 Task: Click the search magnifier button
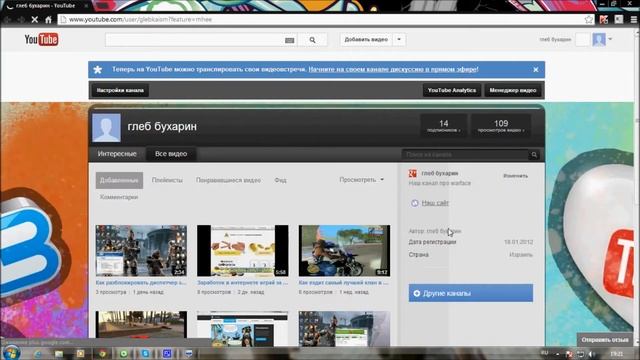point(312,40)
